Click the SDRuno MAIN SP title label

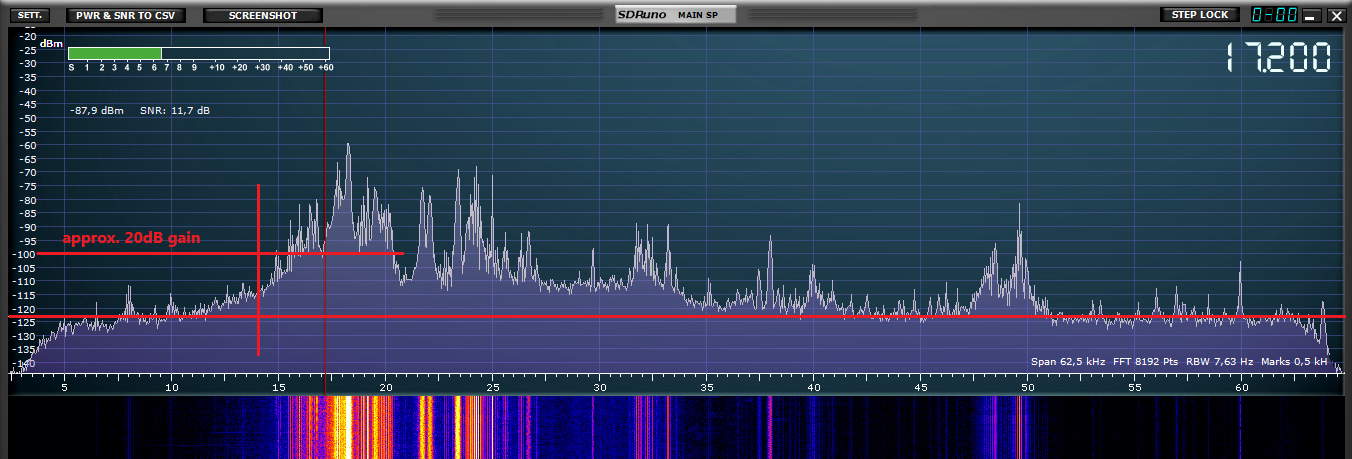coord(676,15)
